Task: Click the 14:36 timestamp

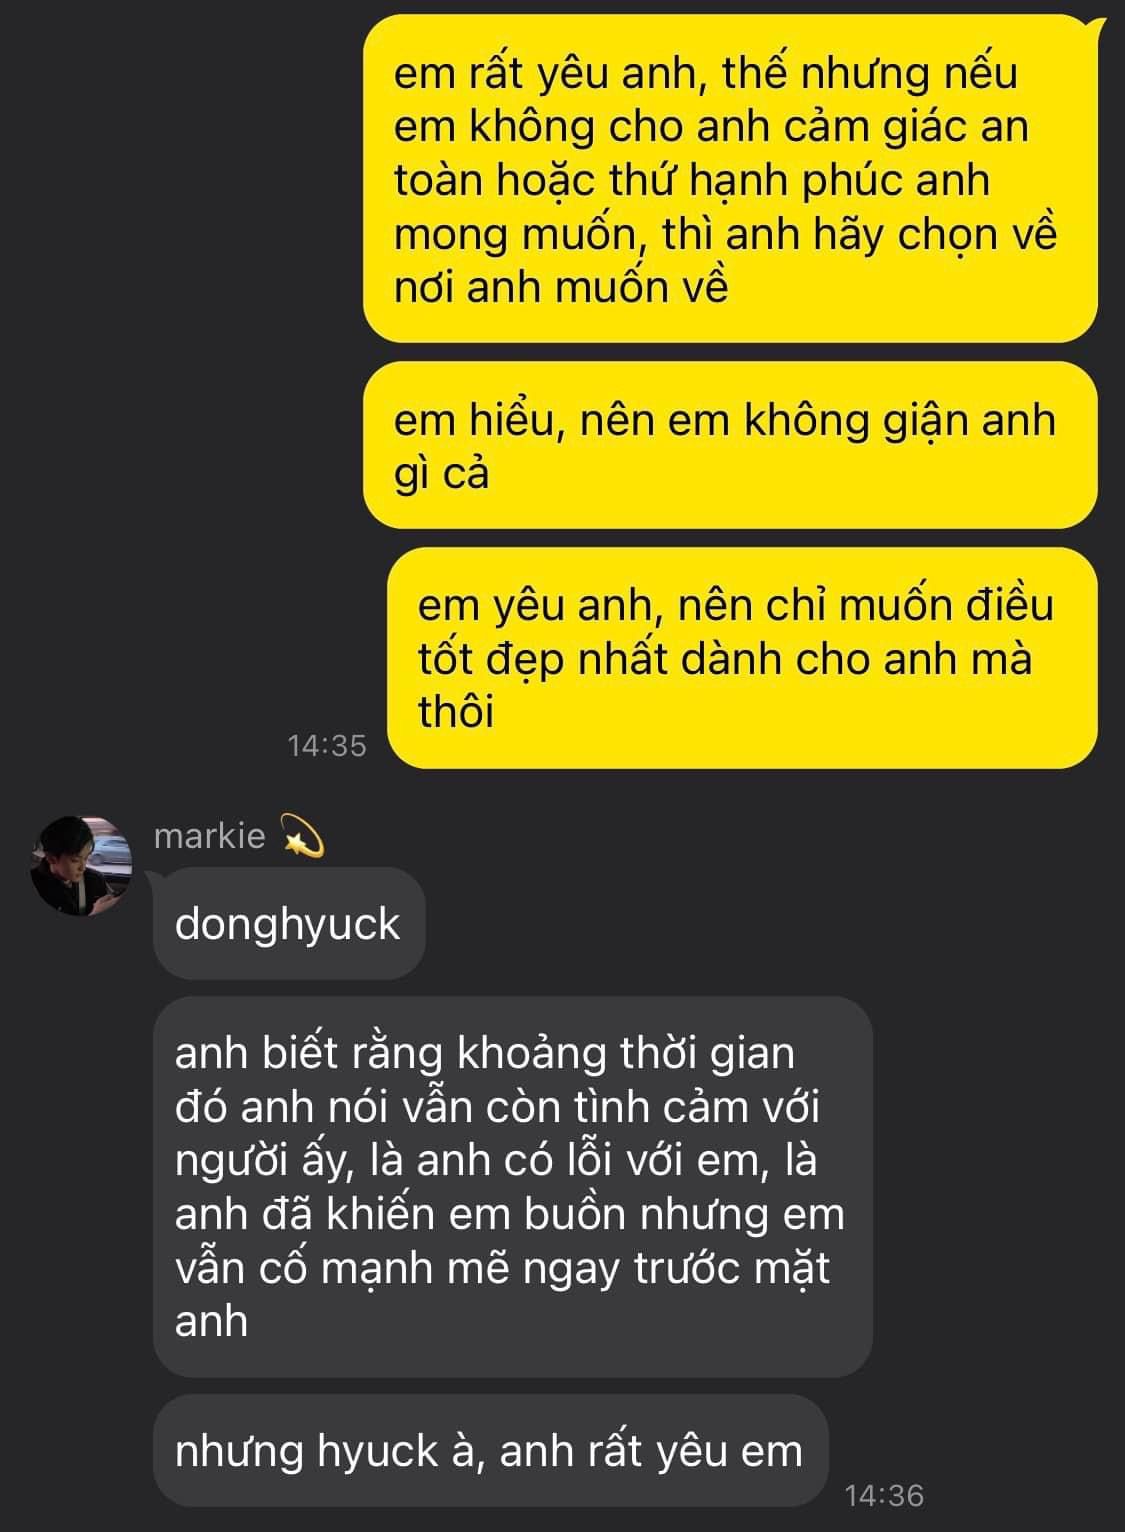Action: coord(884,1496)
